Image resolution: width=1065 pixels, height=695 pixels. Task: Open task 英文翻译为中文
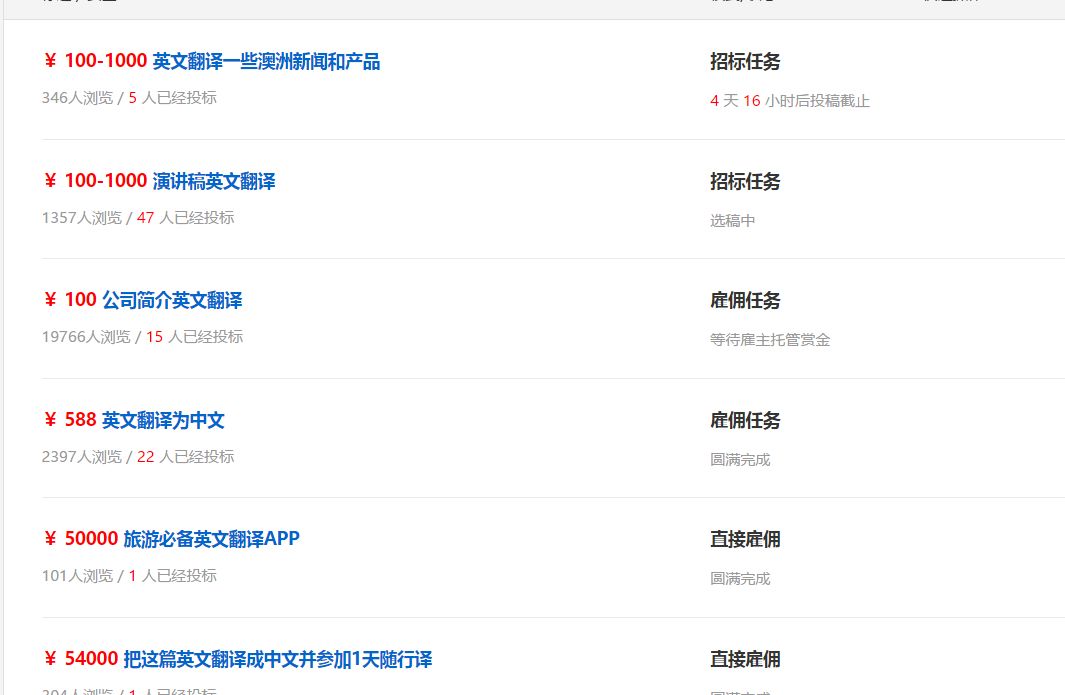pyautogui.click(x=163, y=420)
